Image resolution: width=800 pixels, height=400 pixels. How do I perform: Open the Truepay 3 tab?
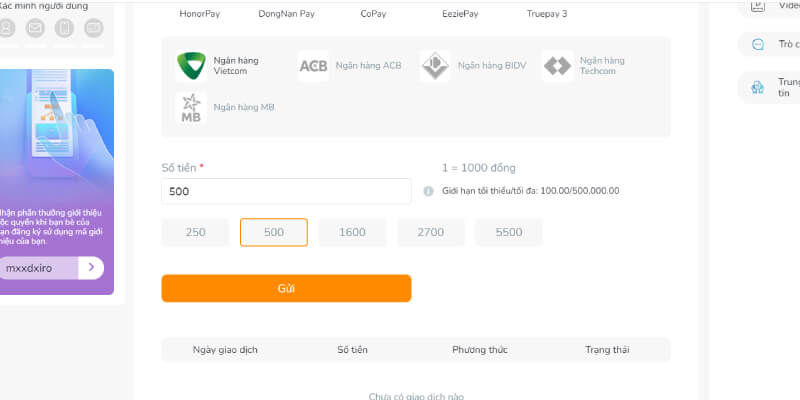[547, 14]
